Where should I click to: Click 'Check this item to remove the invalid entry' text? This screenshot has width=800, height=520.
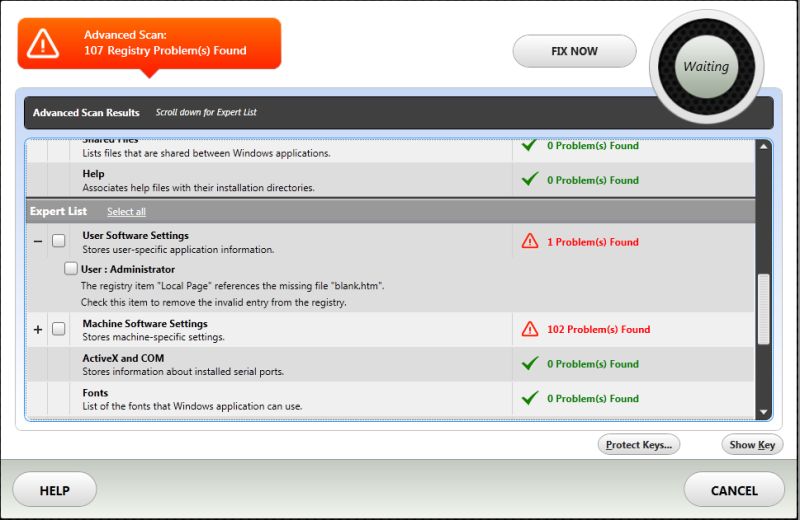(213, 302)
